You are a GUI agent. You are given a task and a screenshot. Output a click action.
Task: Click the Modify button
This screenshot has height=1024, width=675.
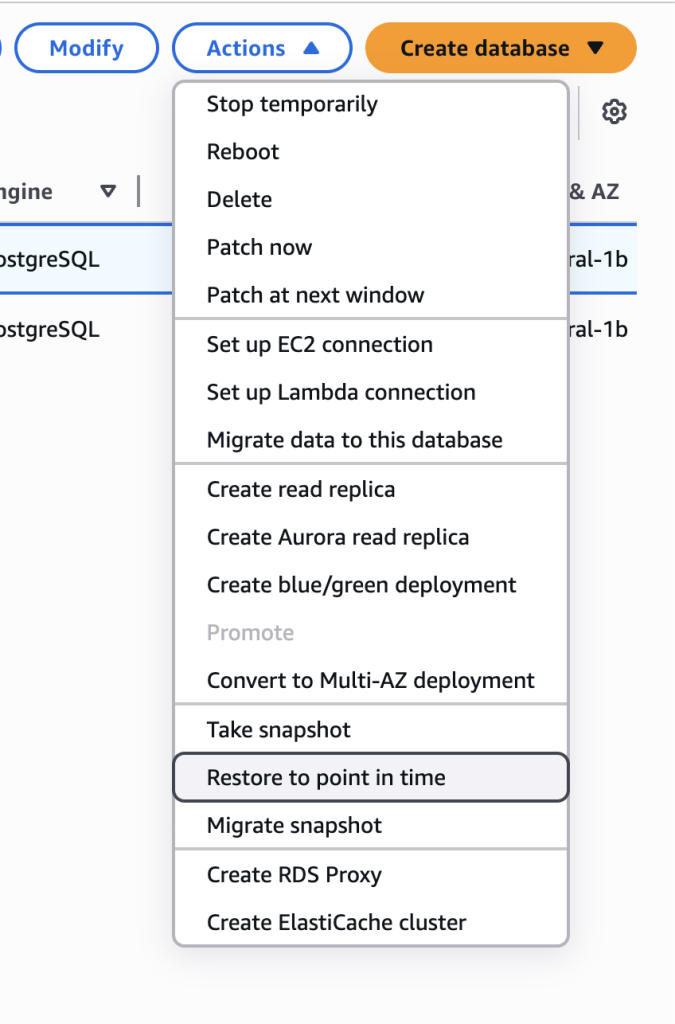tap(86, 48)
